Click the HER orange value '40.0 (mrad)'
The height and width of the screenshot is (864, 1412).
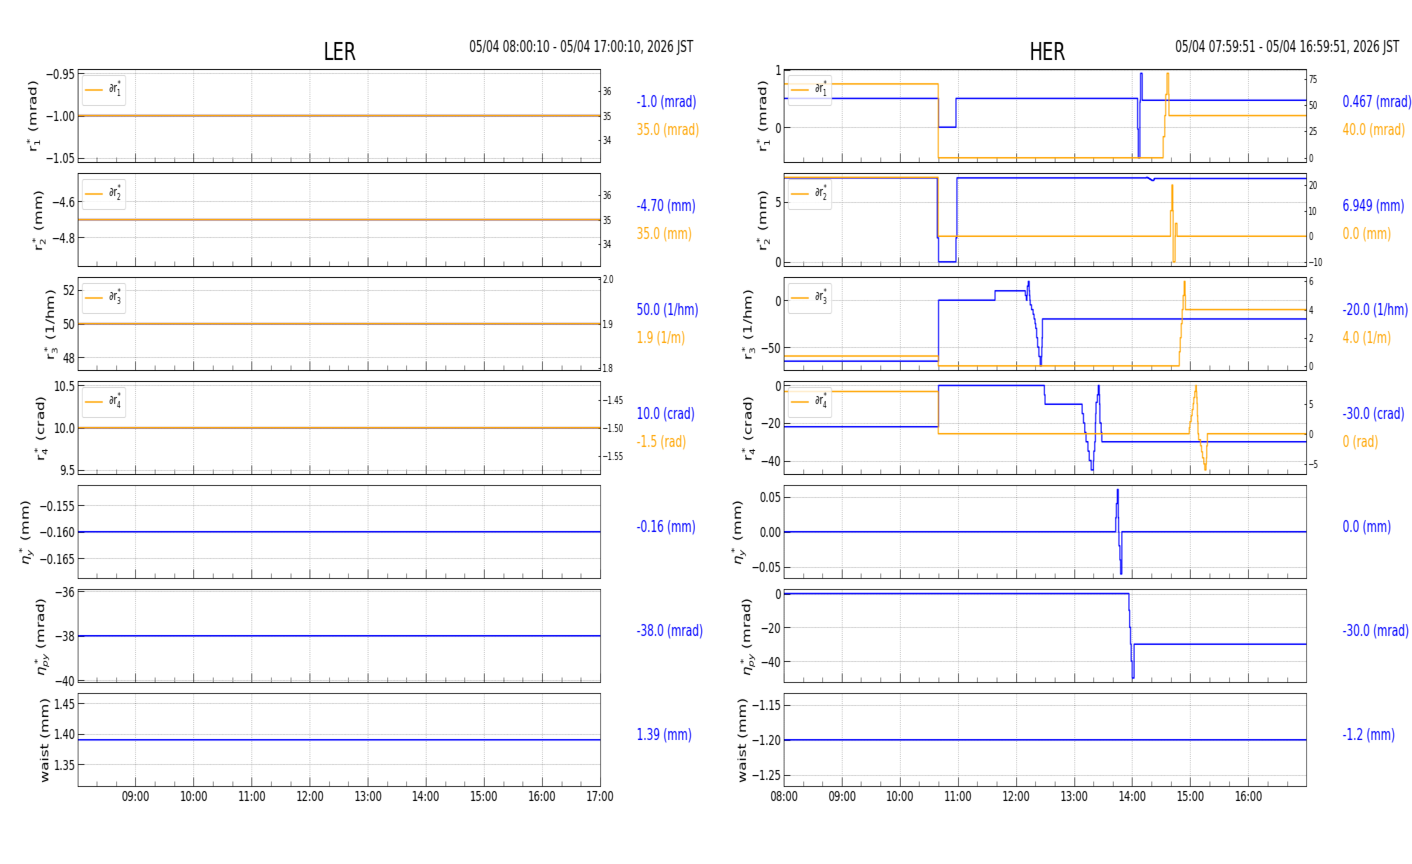click(1374, 130)
